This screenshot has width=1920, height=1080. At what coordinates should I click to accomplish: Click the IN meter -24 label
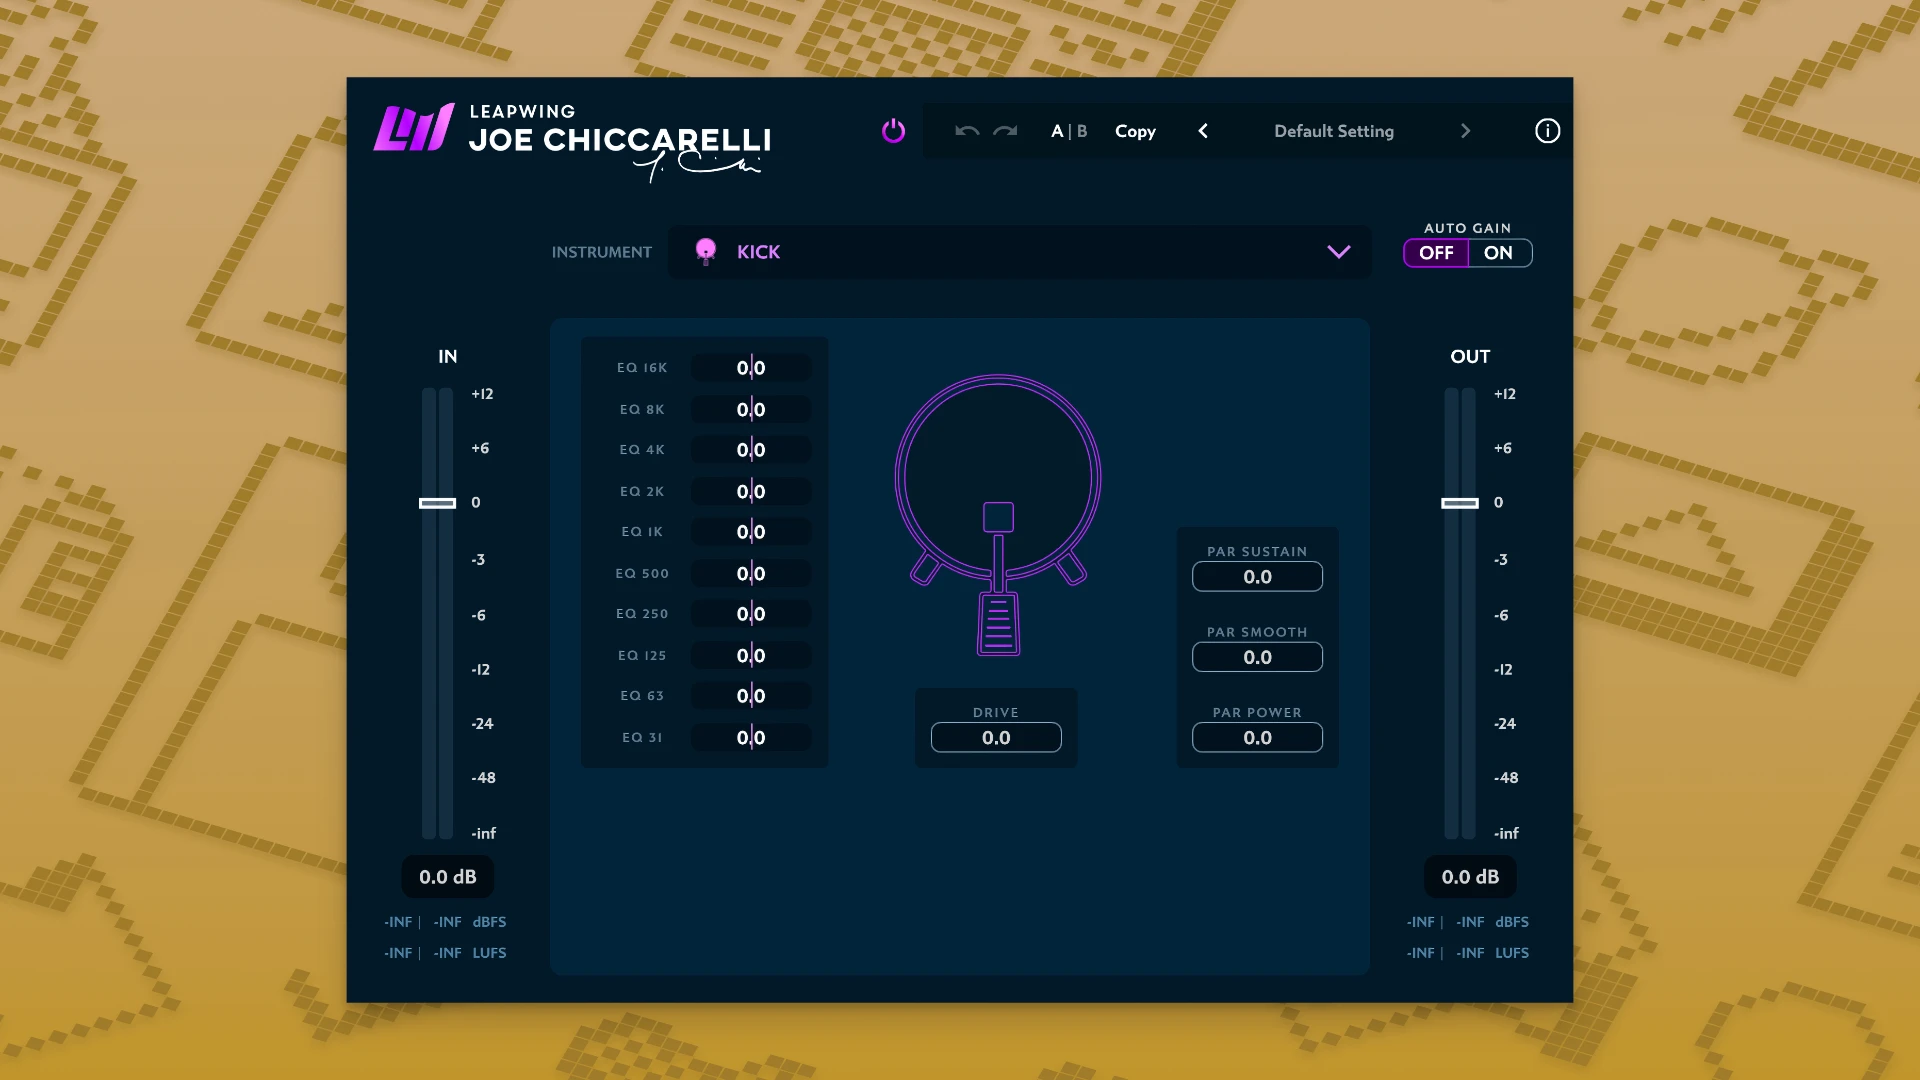tap(482, 724)
